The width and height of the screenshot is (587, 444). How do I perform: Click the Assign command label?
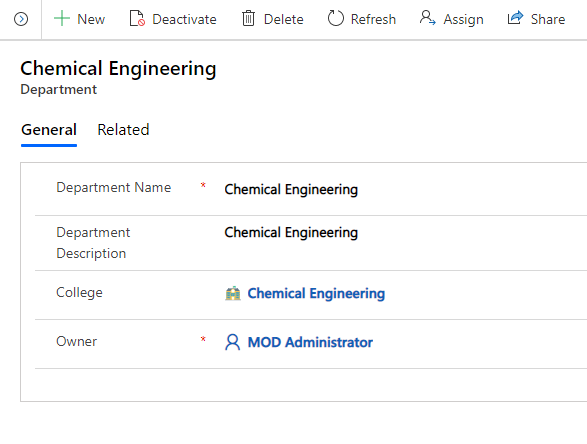[463, 19]
